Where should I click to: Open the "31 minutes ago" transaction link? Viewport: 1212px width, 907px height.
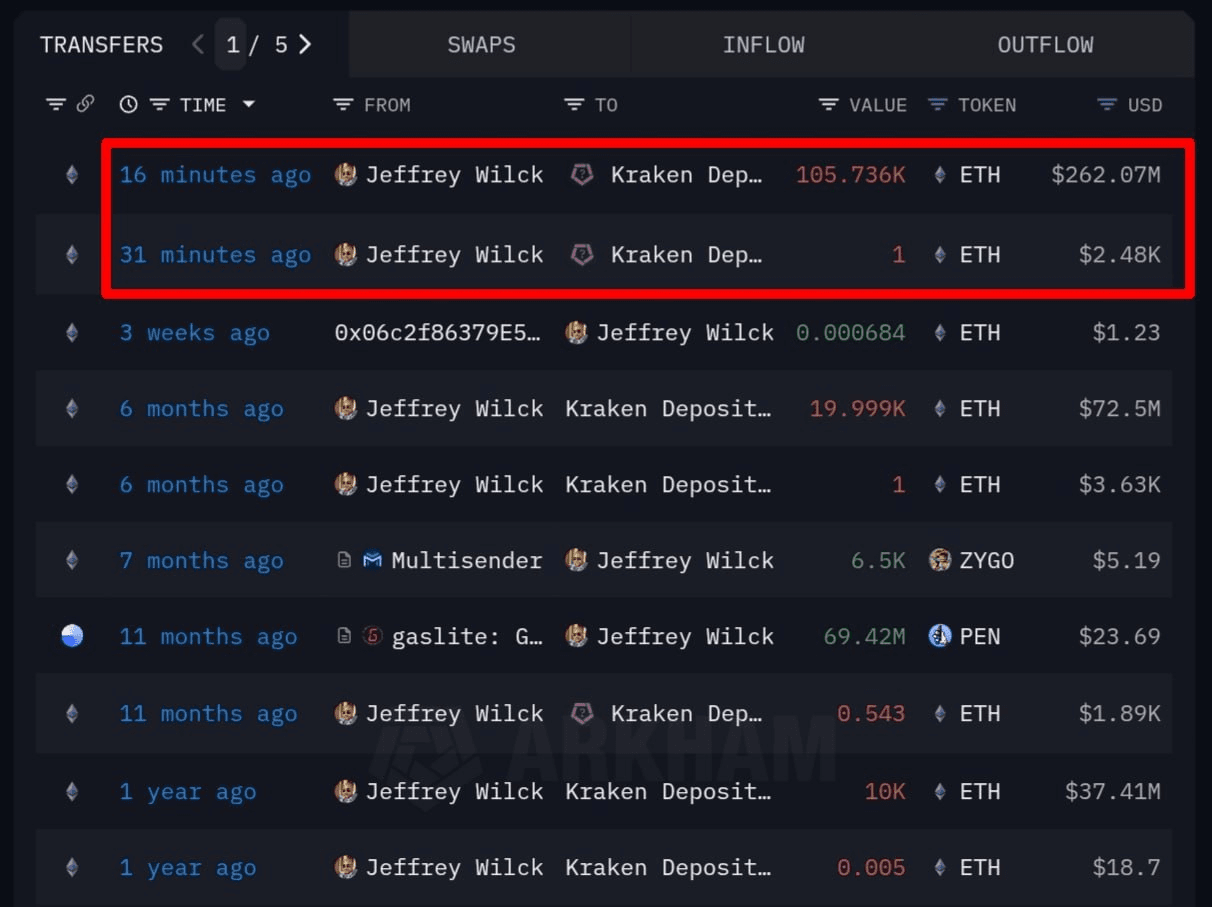coord(215,255)
